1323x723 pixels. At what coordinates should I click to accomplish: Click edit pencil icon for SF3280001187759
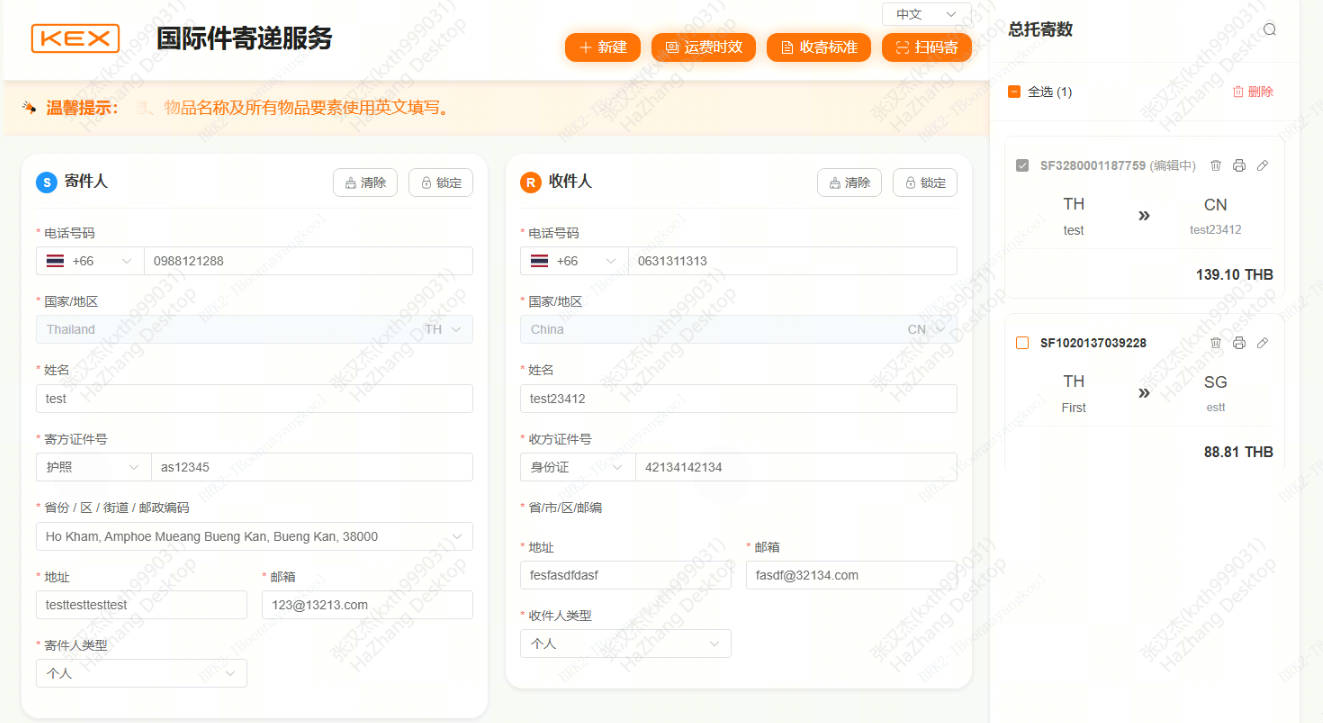click(x=1262, y=166)
